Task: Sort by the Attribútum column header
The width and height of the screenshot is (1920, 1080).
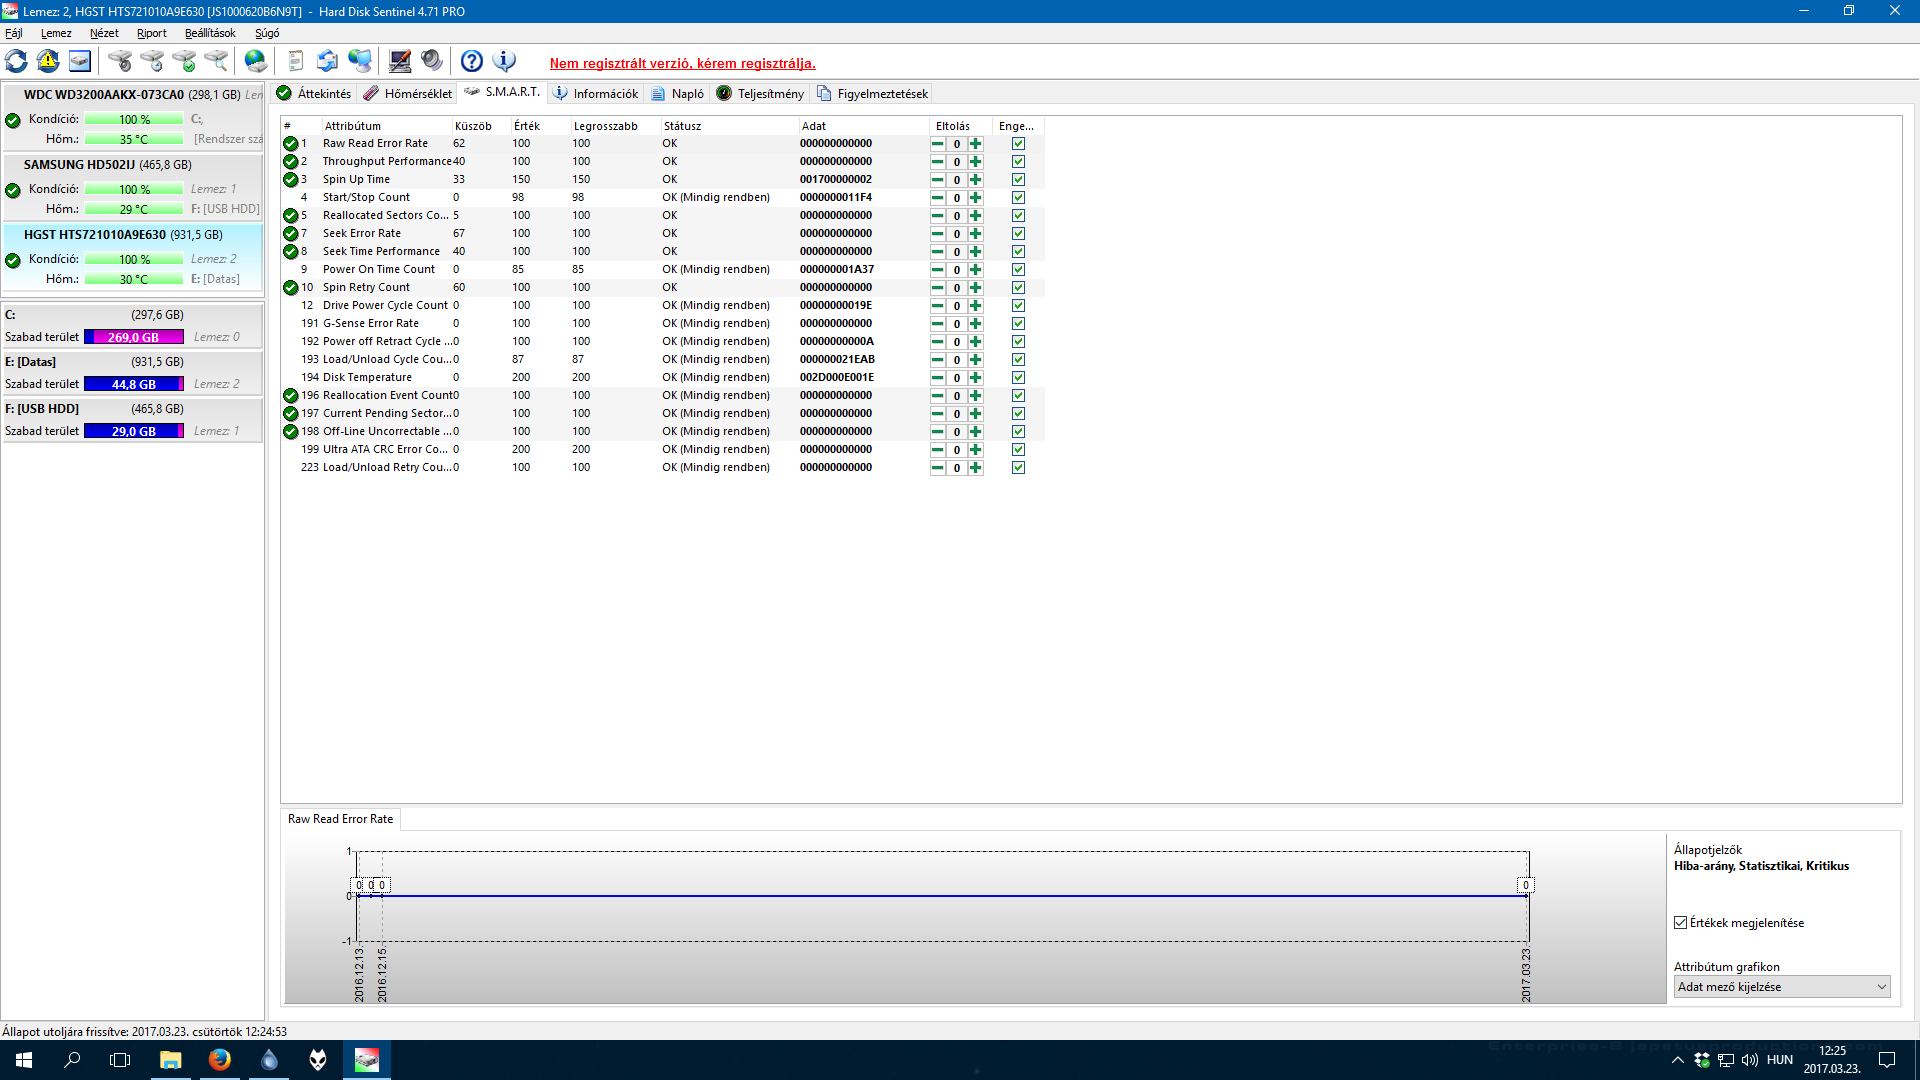Action: [387, 126]
